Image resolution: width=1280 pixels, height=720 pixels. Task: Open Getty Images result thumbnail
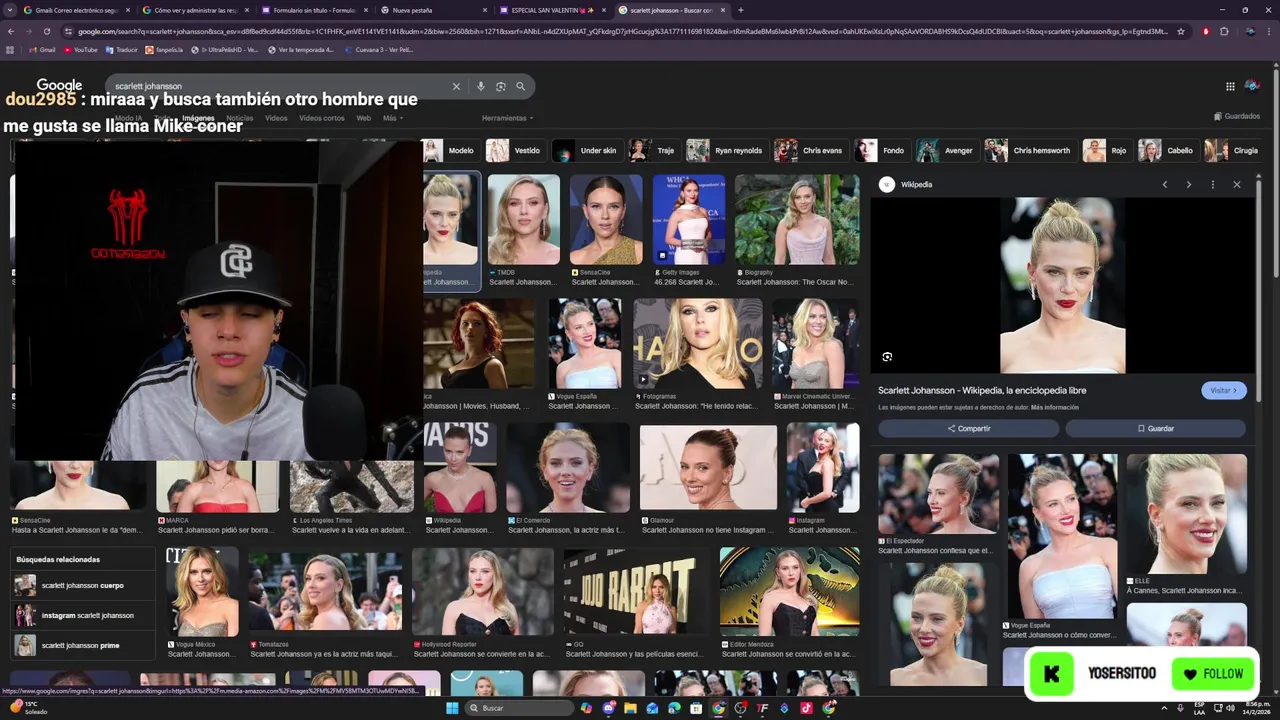(x=689, y=219)
